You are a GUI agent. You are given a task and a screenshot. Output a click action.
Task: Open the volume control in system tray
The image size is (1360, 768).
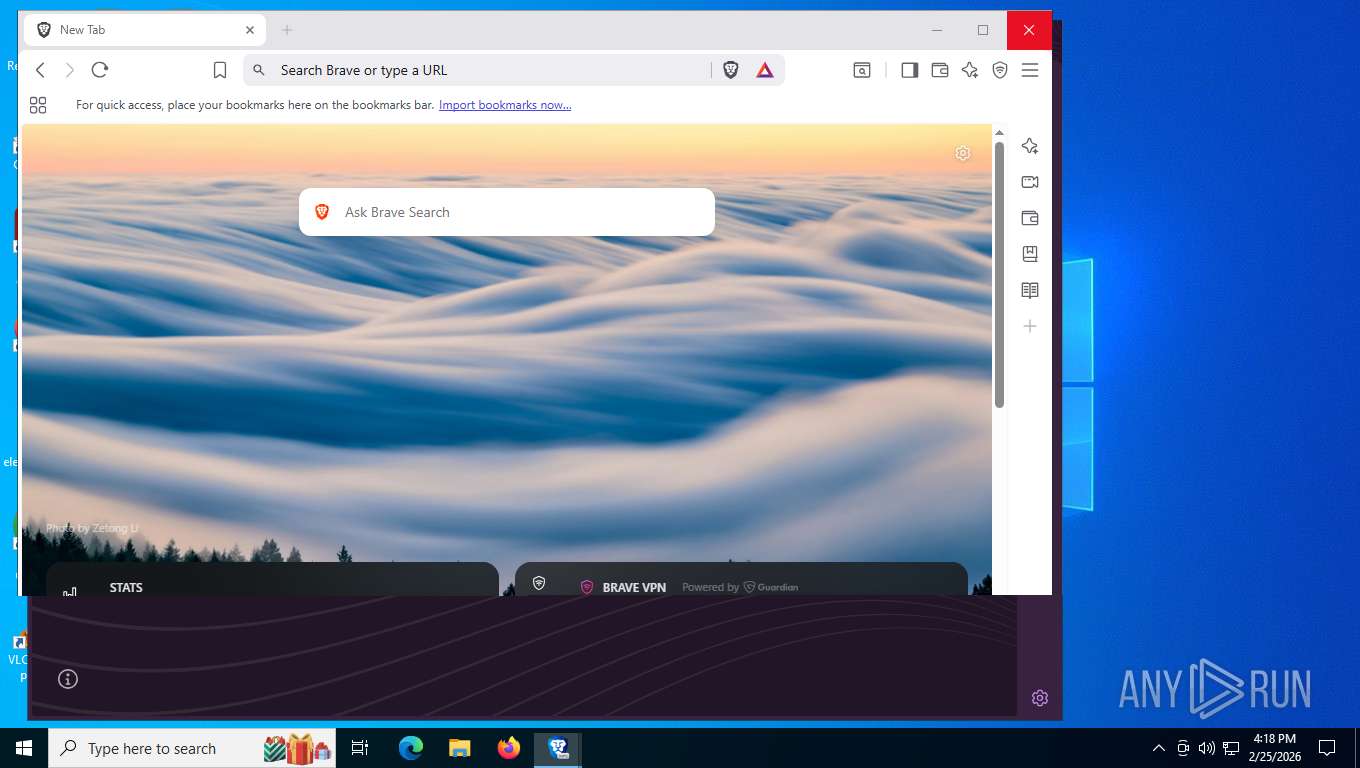(1207, 748)
